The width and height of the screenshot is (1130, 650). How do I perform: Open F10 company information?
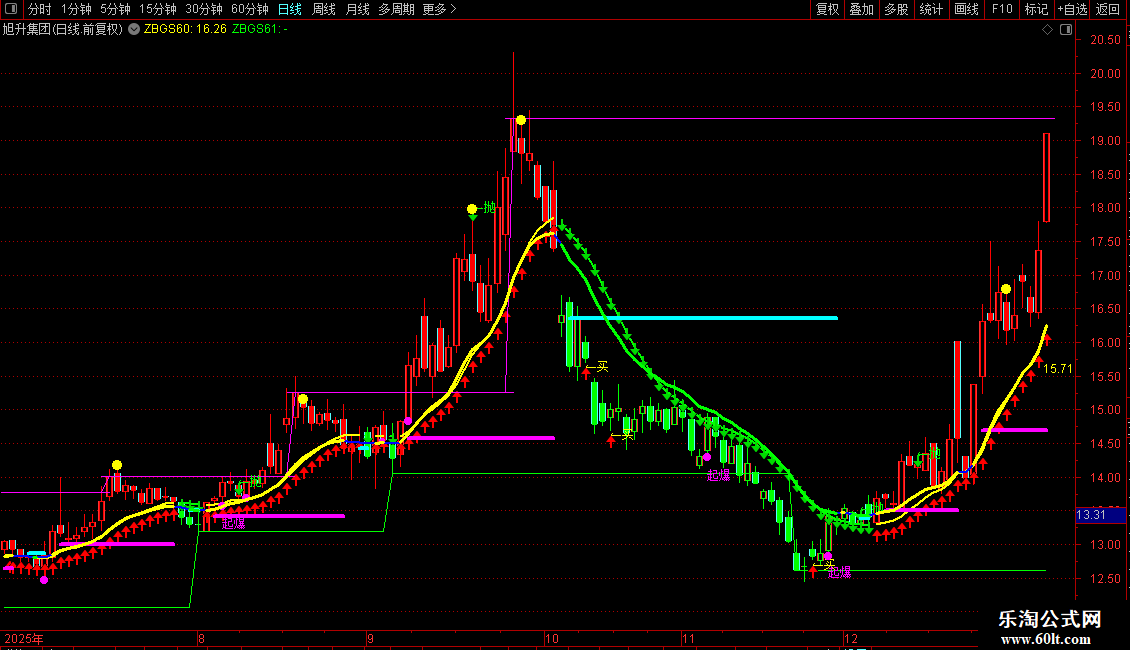(x=1002, y=9)
